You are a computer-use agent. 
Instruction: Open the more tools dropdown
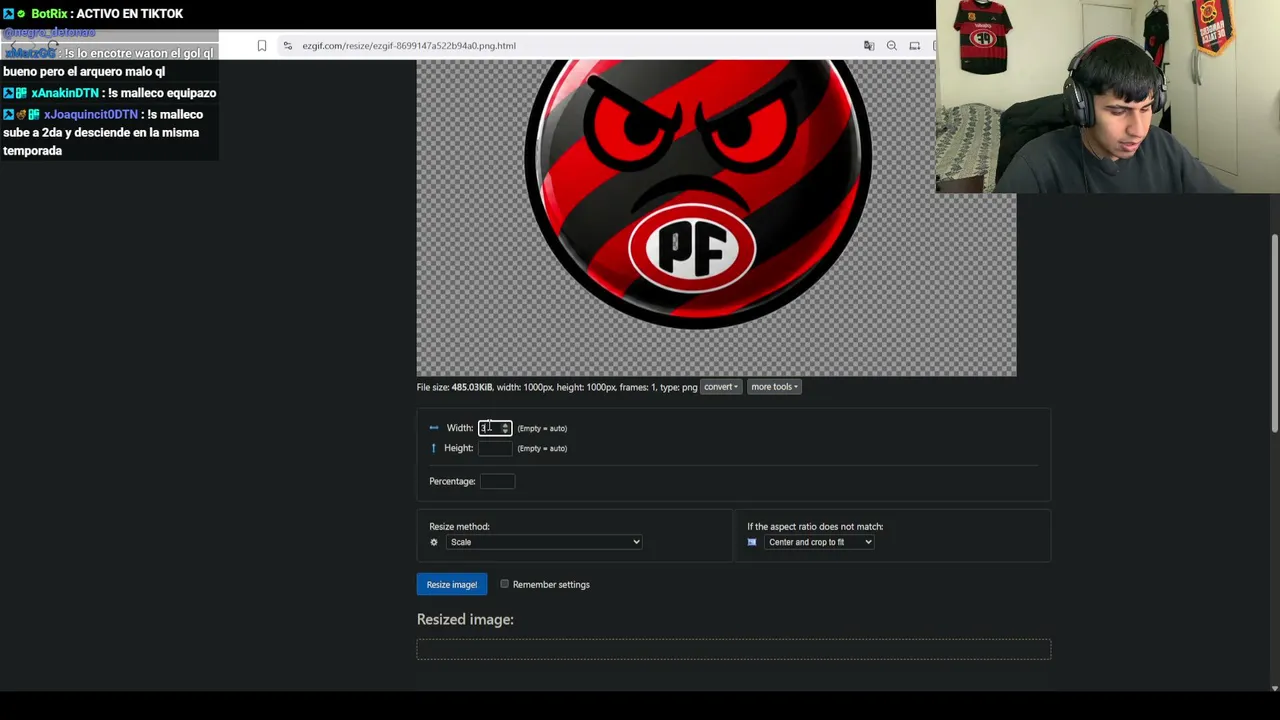(x=774, y=387)
